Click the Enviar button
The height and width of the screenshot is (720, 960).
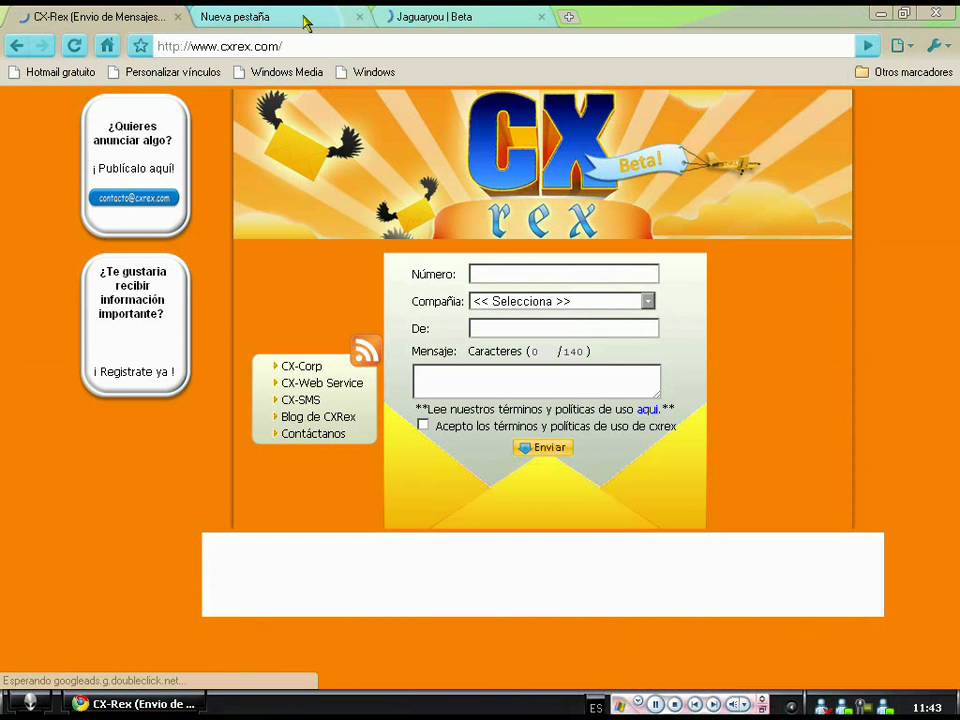(542, 448)
